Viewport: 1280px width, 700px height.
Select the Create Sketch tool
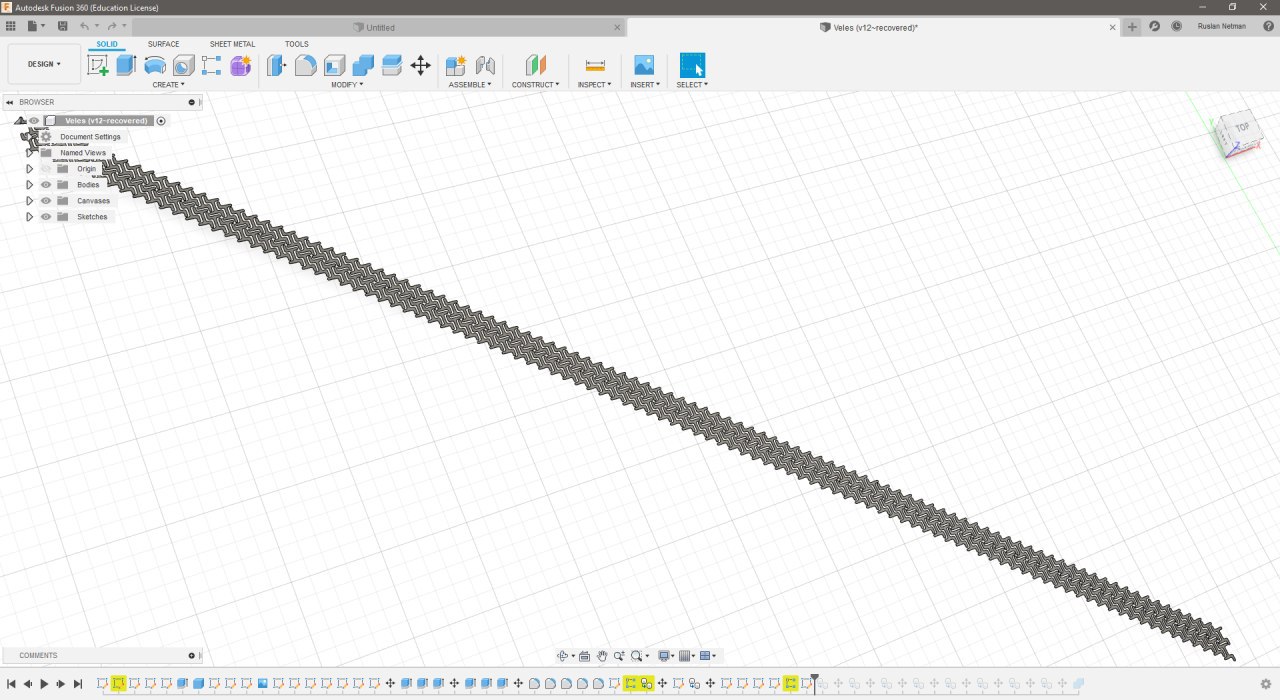(98, 66)
